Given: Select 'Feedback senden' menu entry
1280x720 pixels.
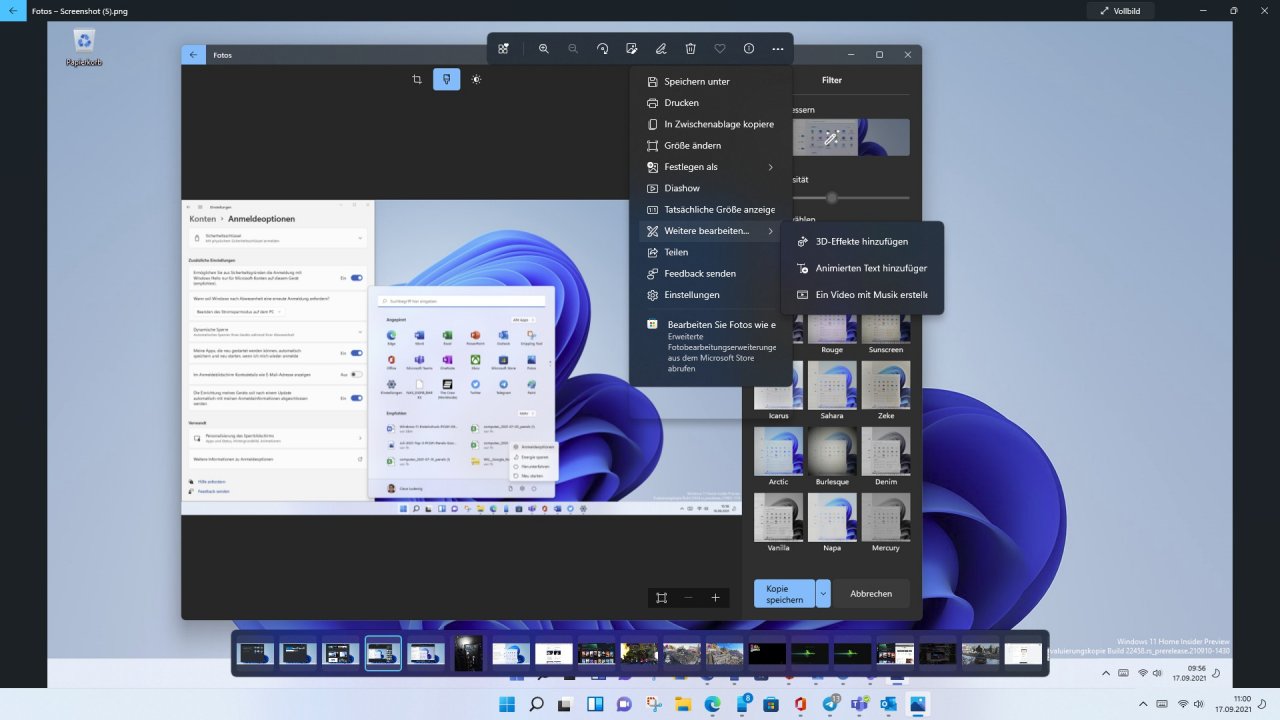Looking at the screenshot, I should 711,273.
